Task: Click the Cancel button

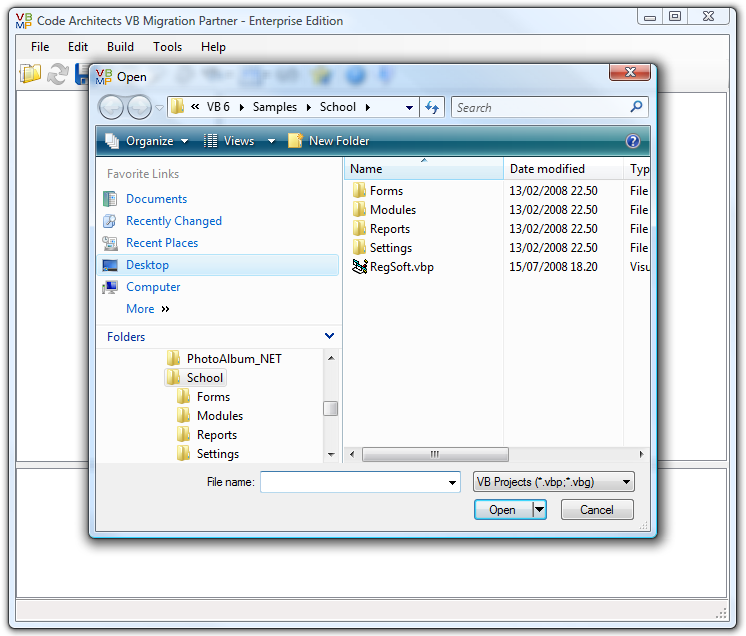Action: pos(597,510)
